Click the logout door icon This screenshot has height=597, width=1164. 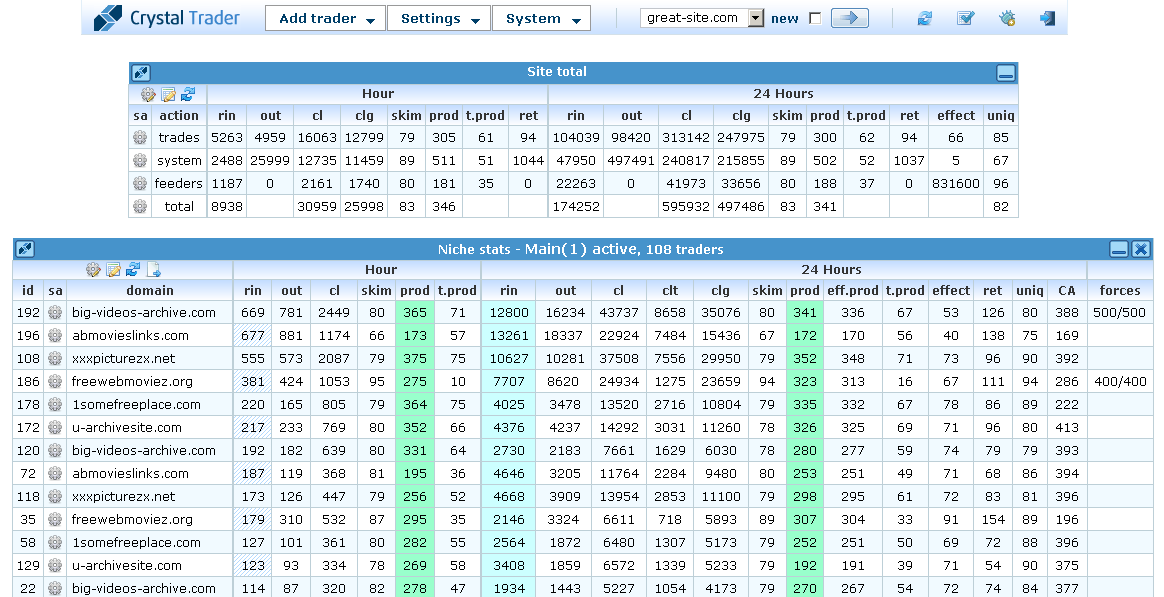pyautogui.click(x=1047, y=18)
